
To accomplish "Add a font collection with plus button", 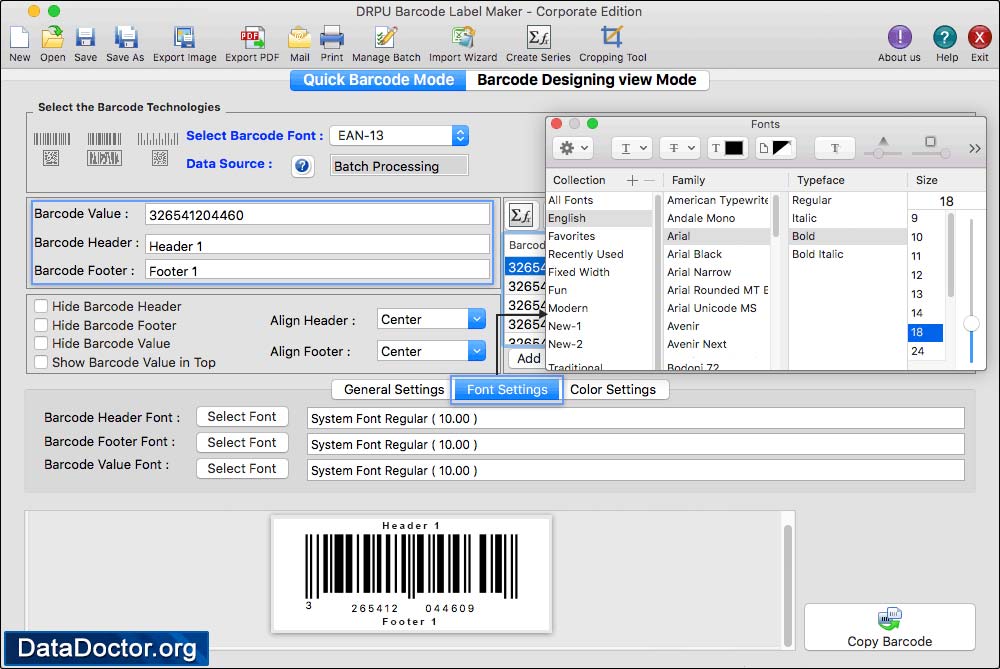I will (632, 180).
